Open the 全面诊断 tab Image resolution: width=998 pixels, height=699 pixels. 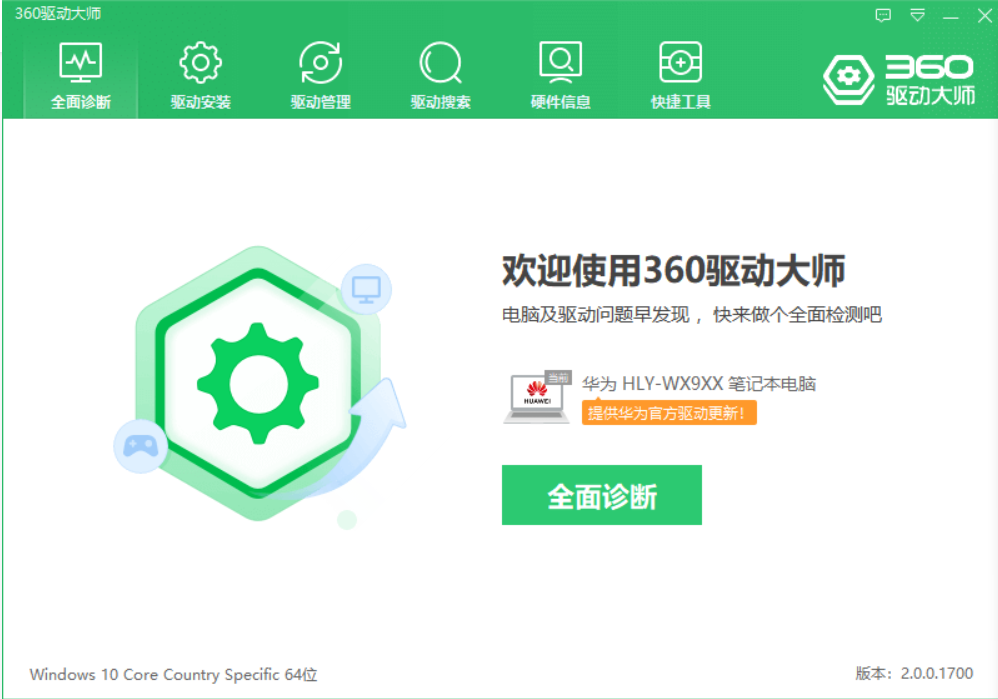pos(81,76)
